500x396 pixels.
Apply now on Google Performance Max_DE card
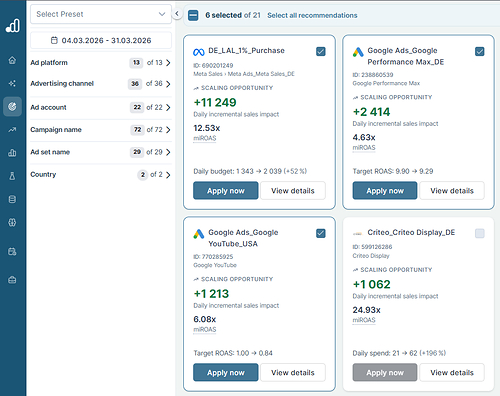pos(385,191)
